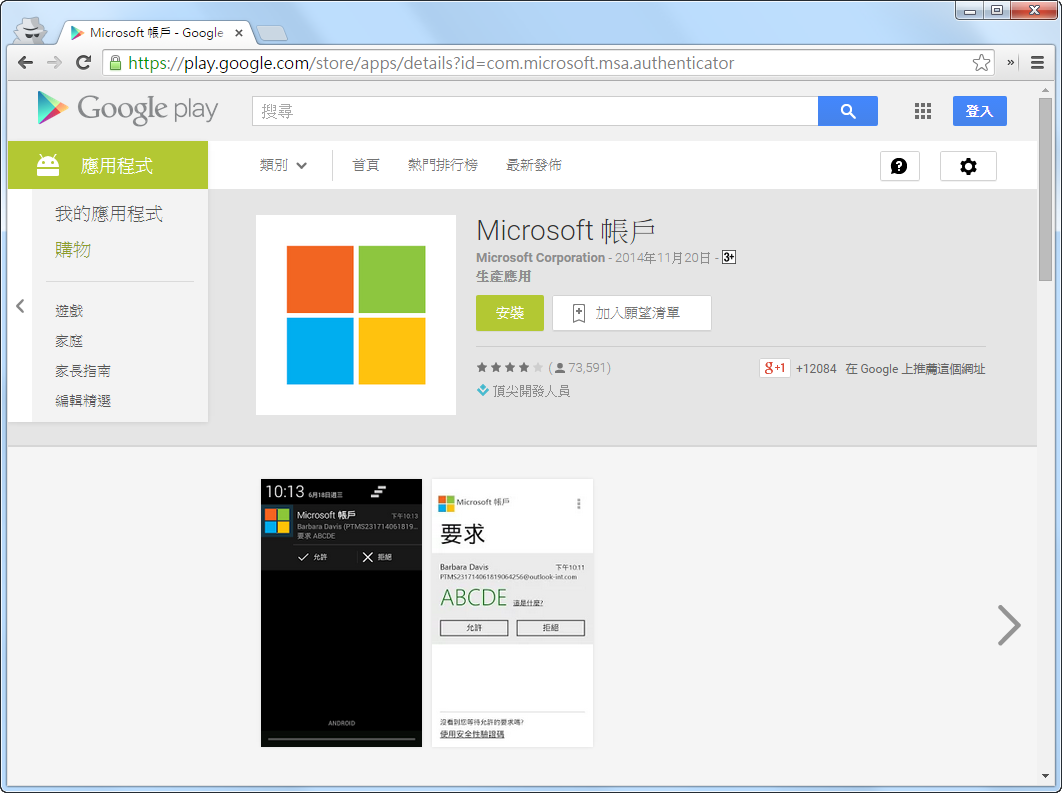Click the top developer diamond badge
Image resolution: width=1062 pixels, height=793 pixels.
point(483,390)
